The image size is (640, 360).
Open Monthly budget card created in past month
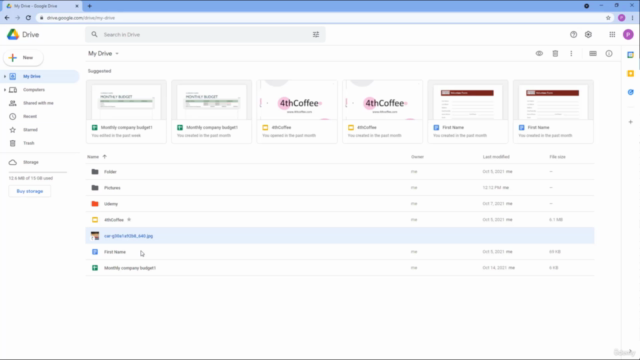(211, 111)
